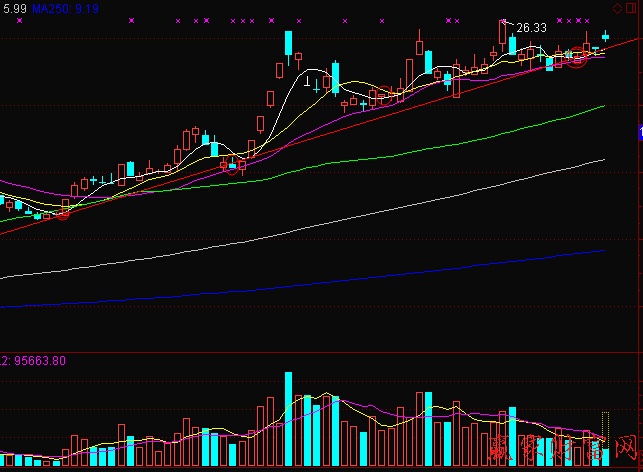Click the red diamond icon in top-right corner

616,7
